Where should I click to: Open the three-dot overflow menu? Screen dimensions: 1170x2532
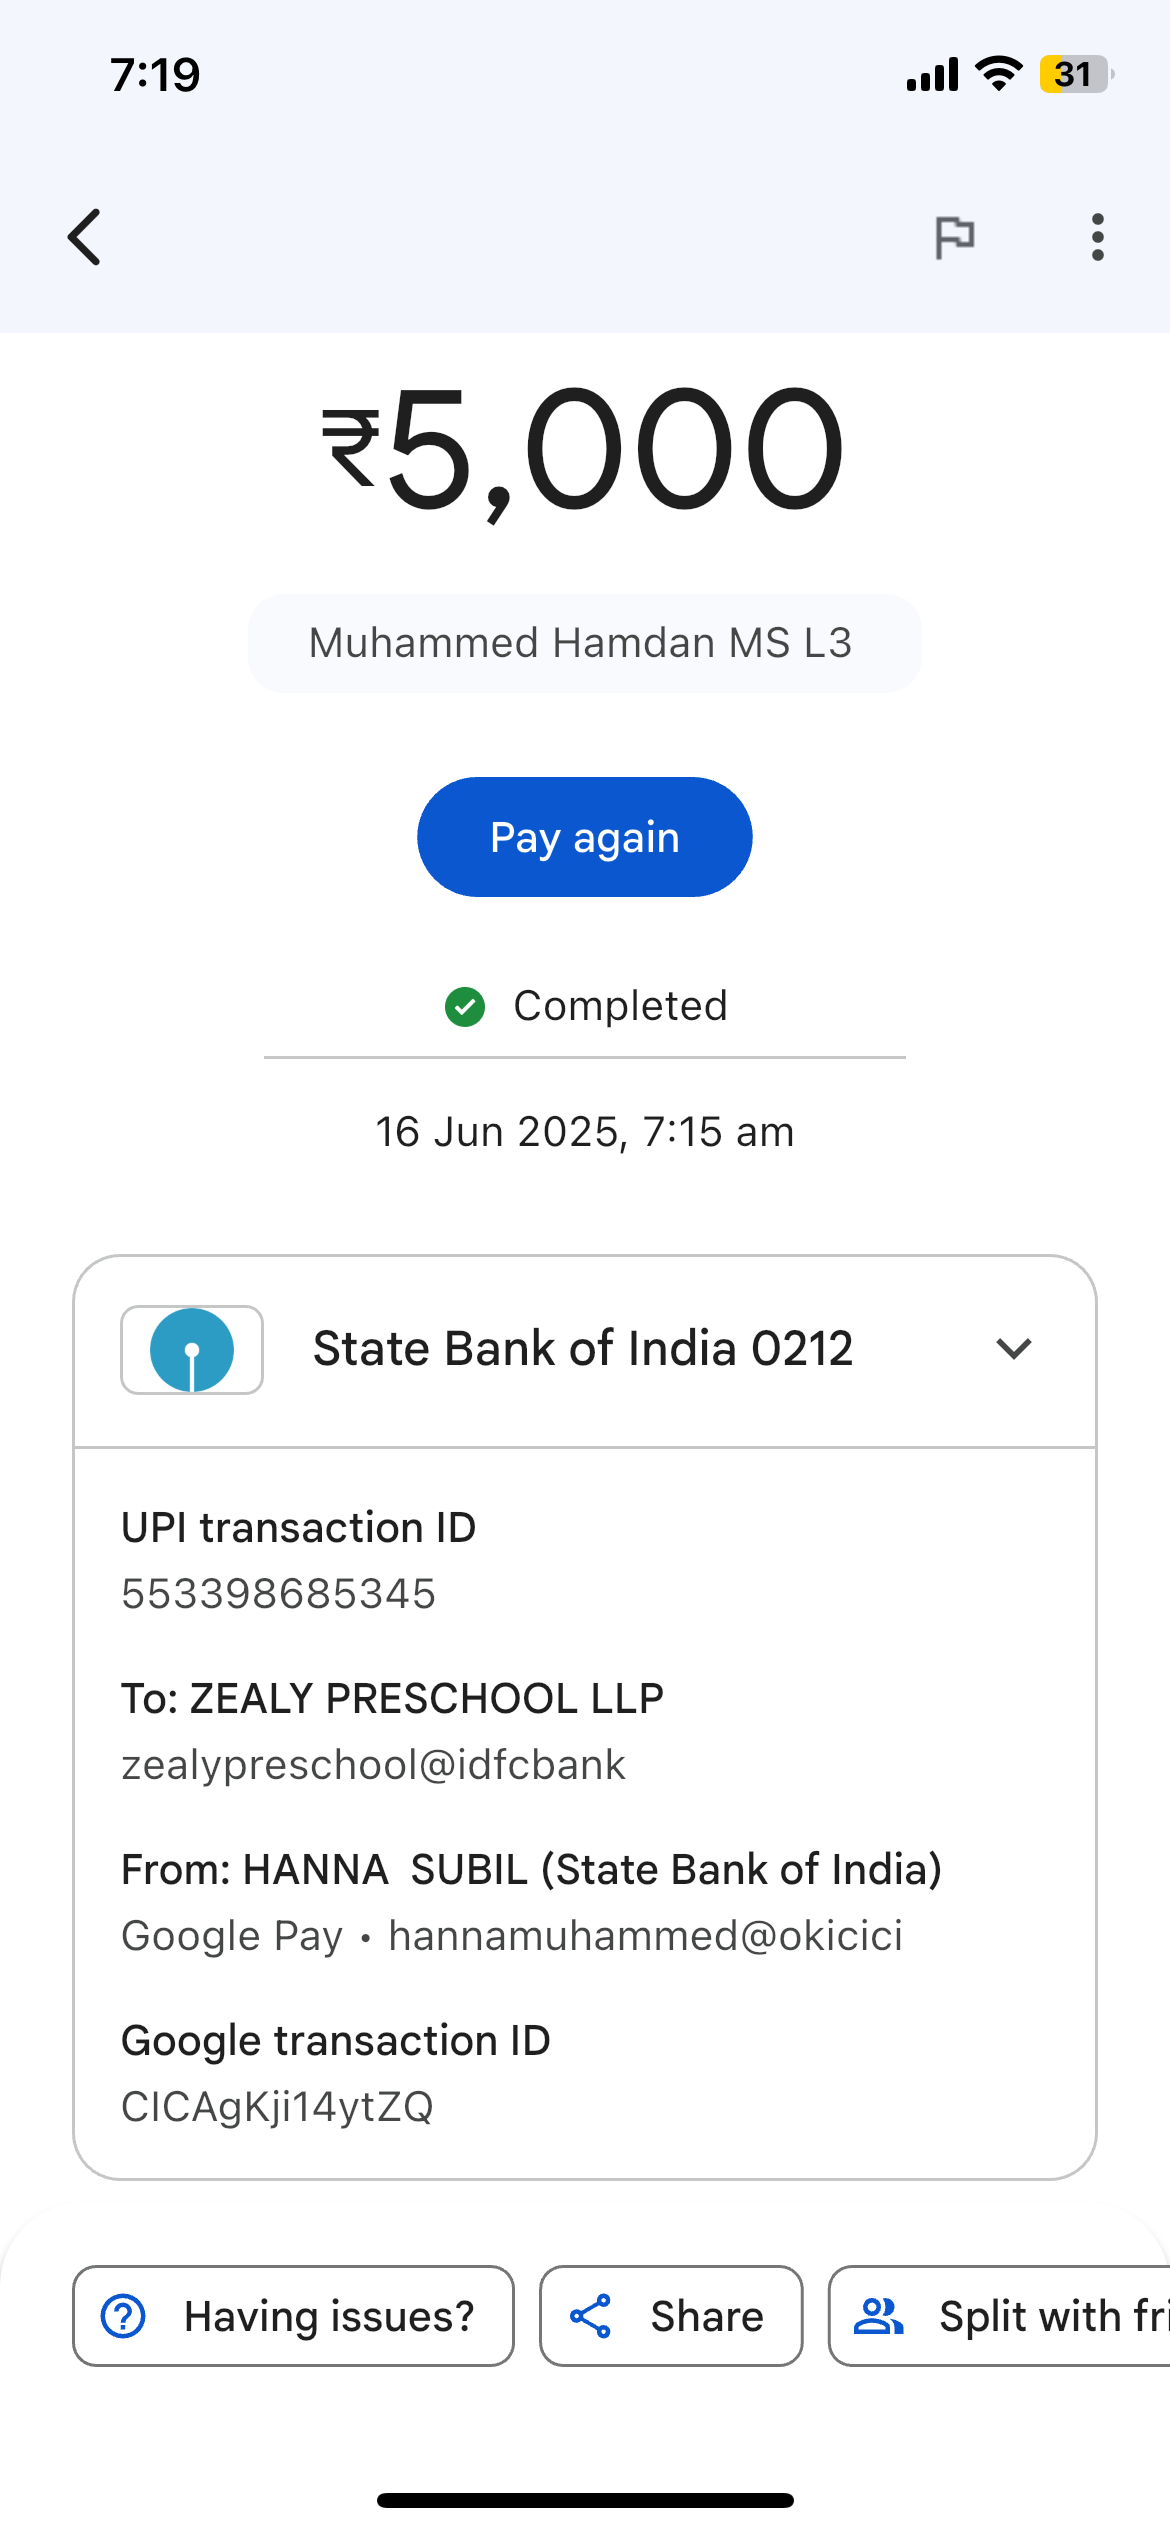[x=1098, y=237]
